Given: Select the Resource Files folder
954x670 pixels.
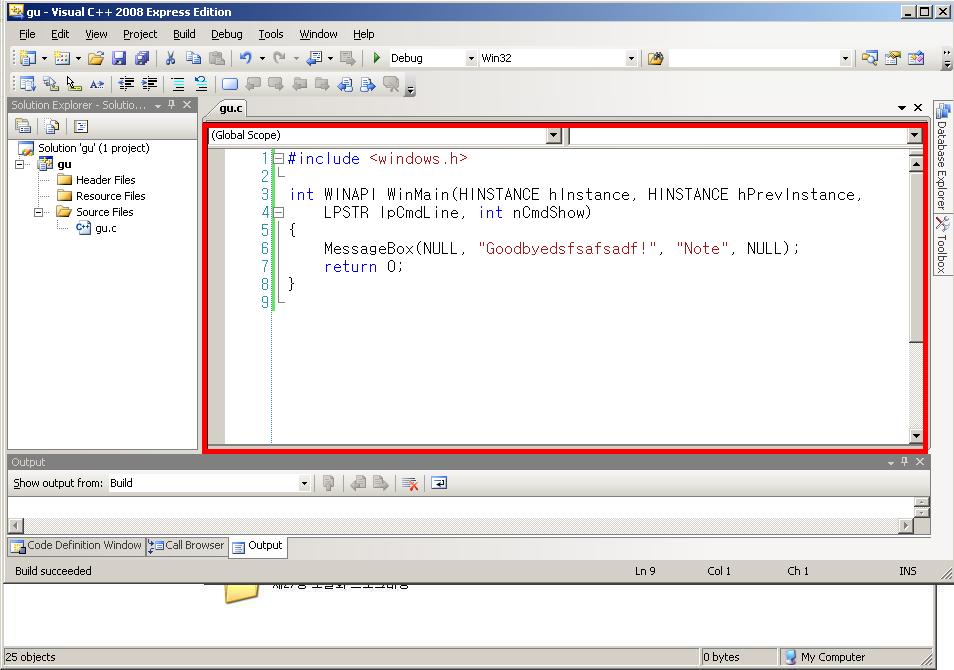Looking at the screenshot, I should 111,196.
